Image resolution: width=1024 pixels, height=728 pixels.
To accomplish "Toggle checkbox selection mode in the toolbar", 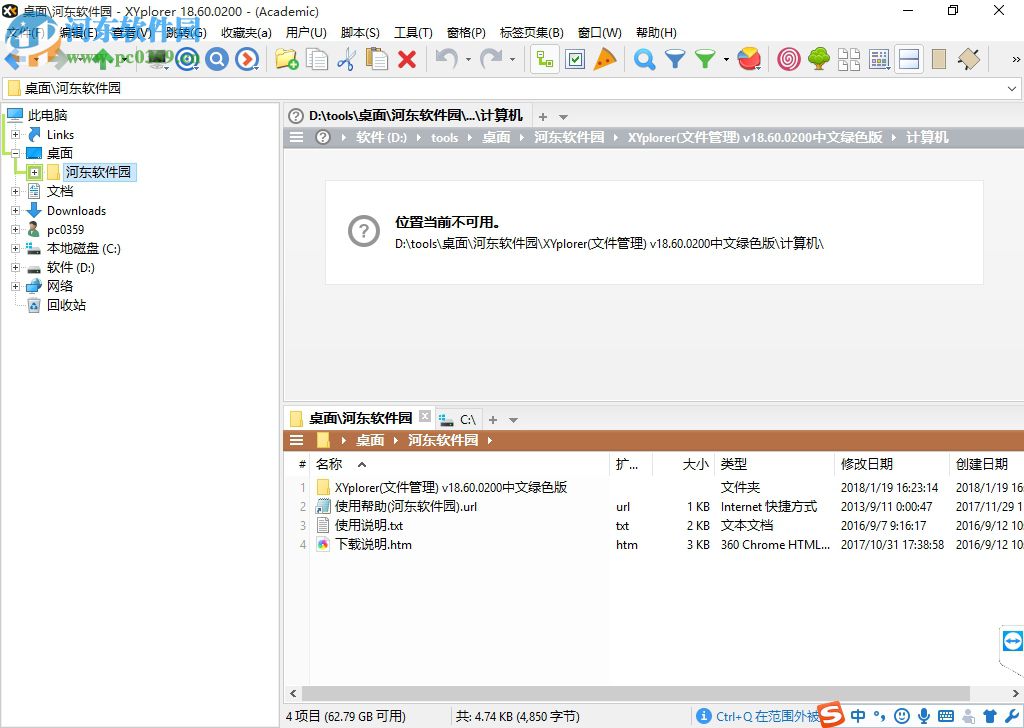I will [x=575, y=59].
